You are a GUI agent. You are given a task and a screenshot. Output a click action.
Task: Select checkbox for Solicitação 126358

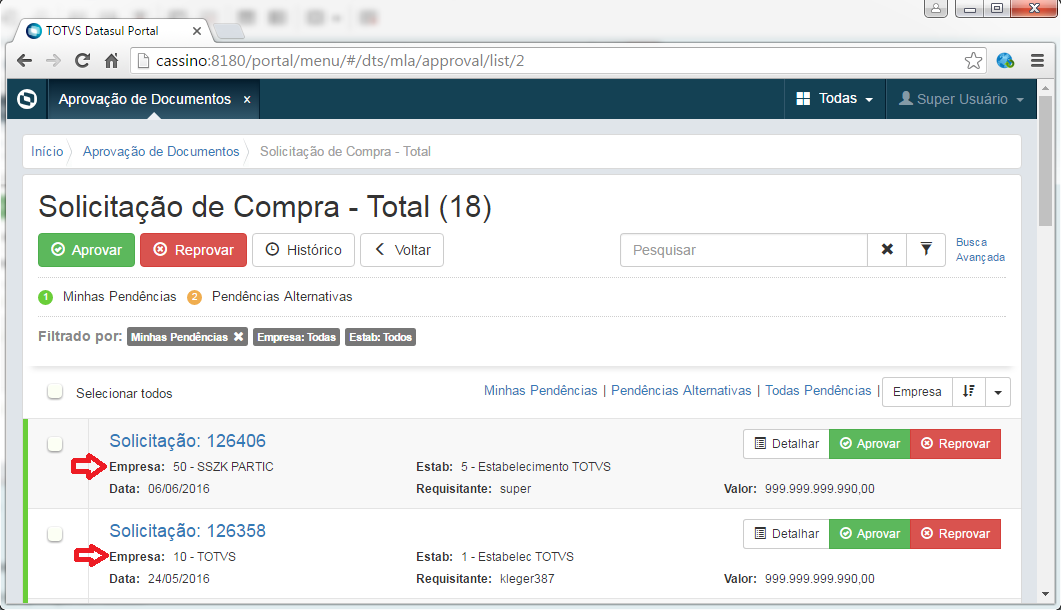coord(55,533)
